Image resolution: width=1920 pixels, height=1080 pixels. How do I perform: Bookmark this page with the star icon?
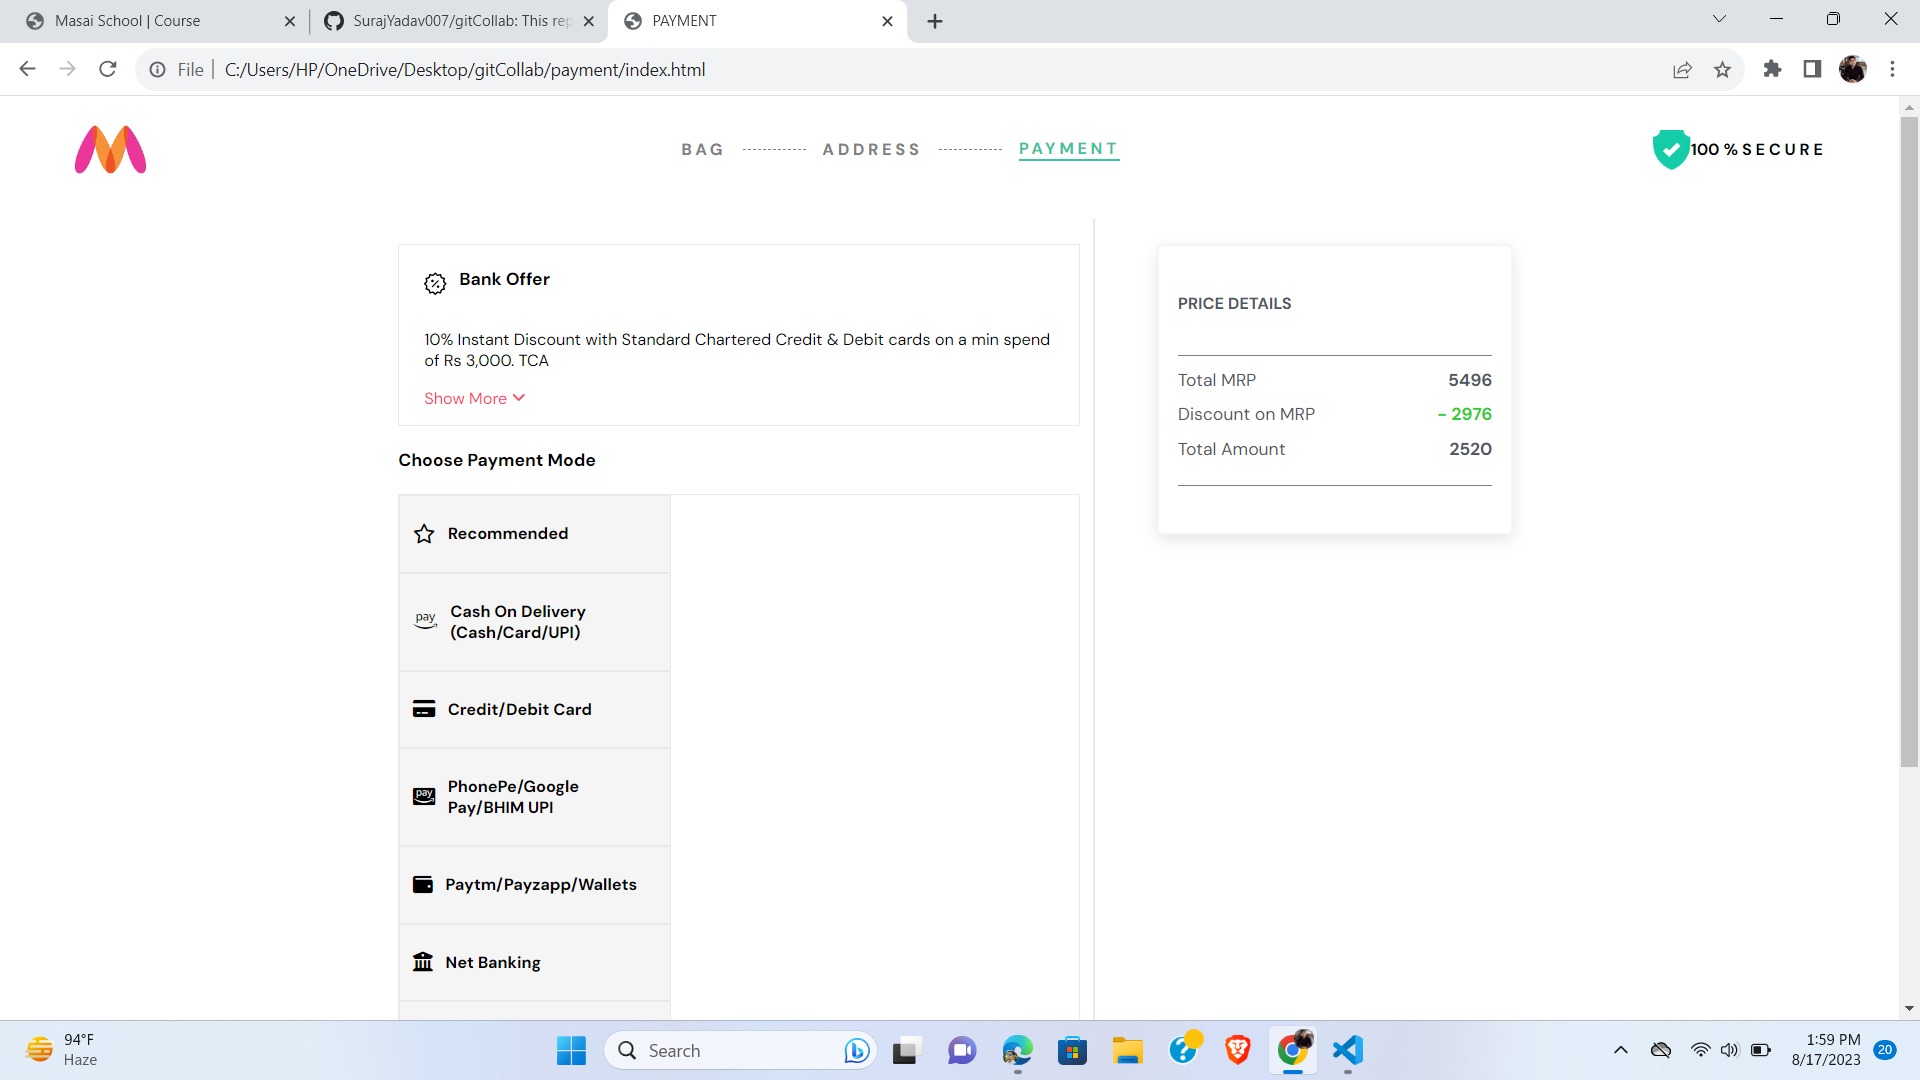click(1723, 69)
